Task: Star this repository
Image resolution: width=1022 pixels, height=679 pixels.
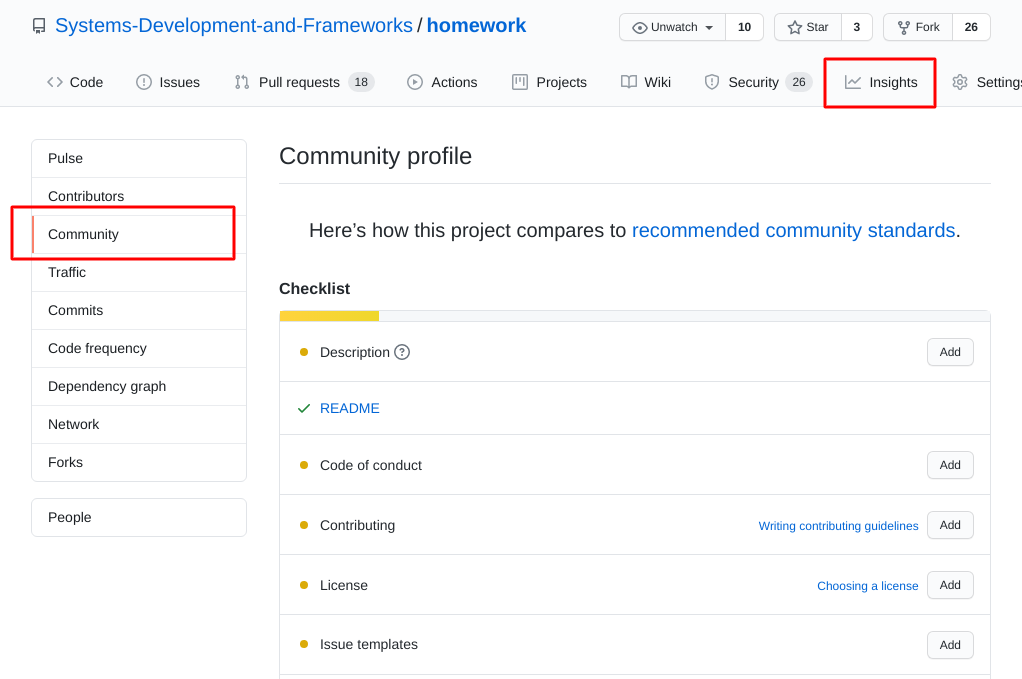Action: pos(808,27)
